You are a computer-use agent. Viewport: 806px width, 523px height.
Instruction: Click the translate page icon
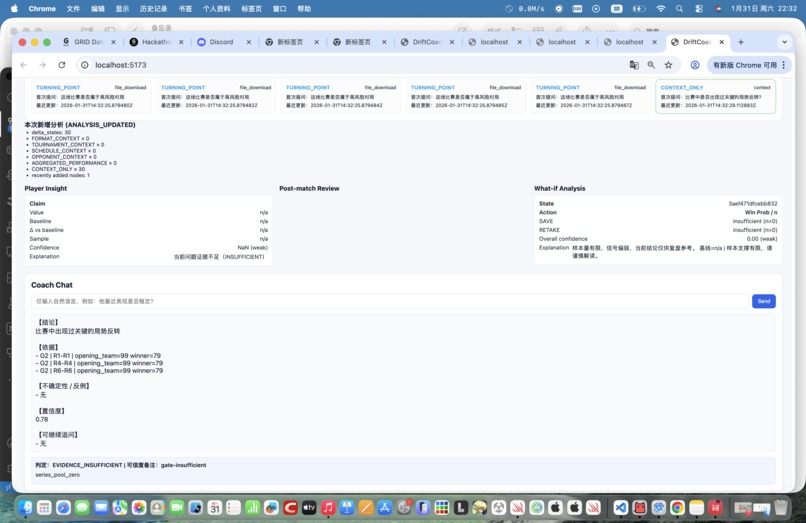(x=634, y=65)
